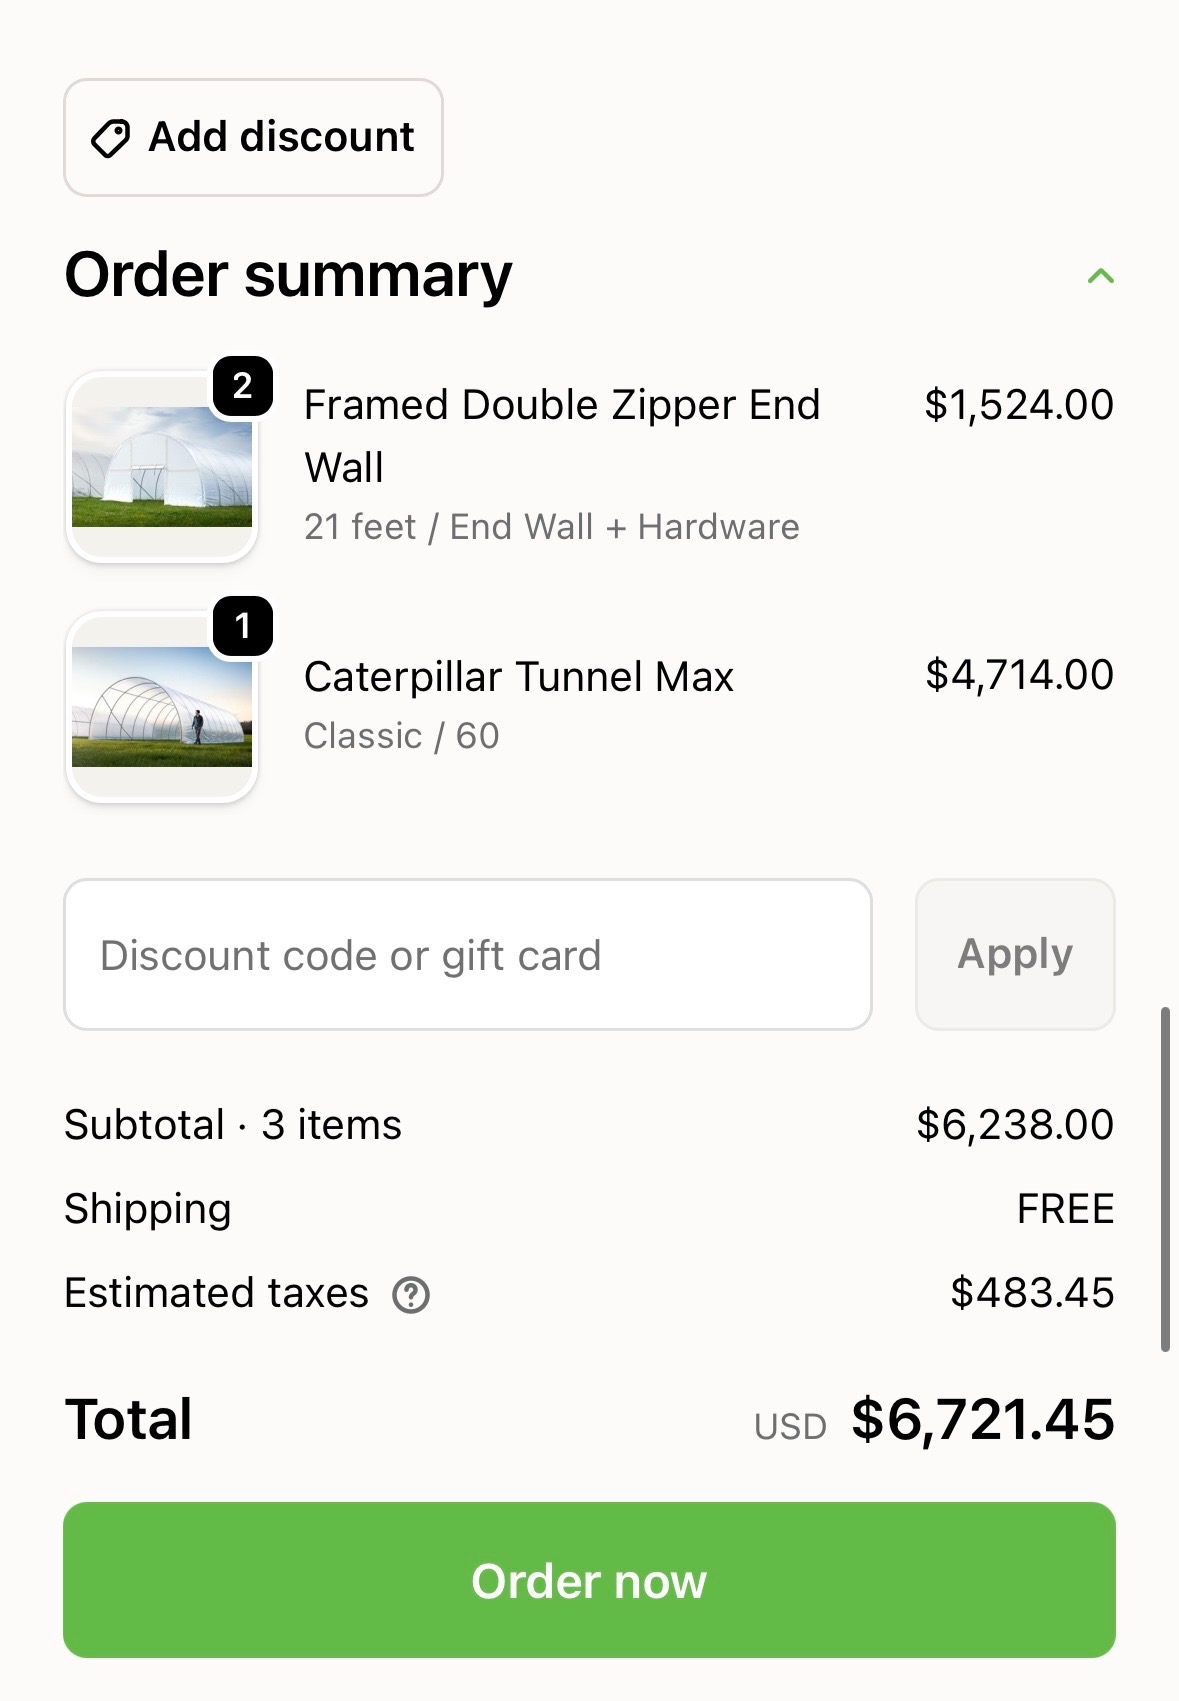Click the quantity badge showing 1
The height and width of the screenshot is (1701, 1179).
pos(243,626)
